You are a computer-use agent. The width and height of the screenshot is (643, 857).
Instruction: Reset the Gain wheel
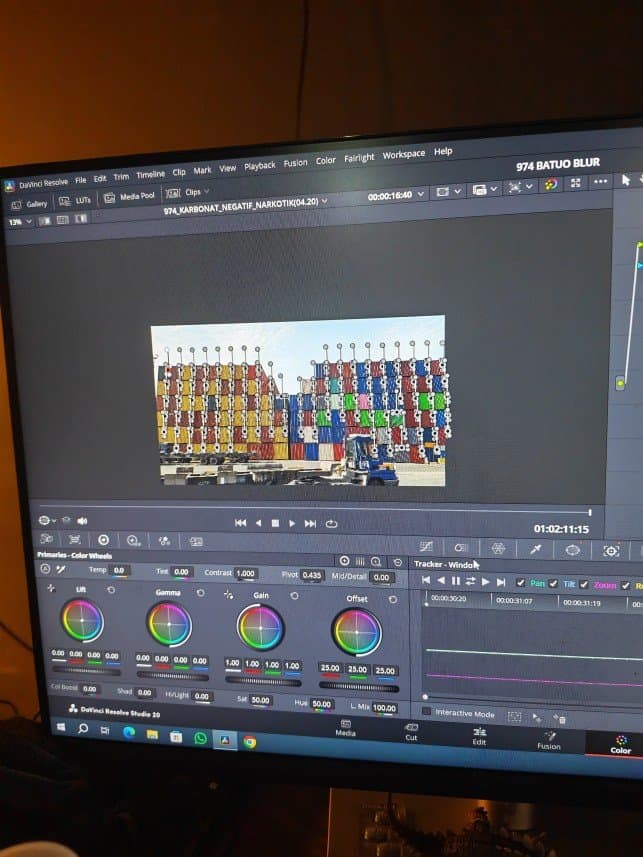click(294, 596)
